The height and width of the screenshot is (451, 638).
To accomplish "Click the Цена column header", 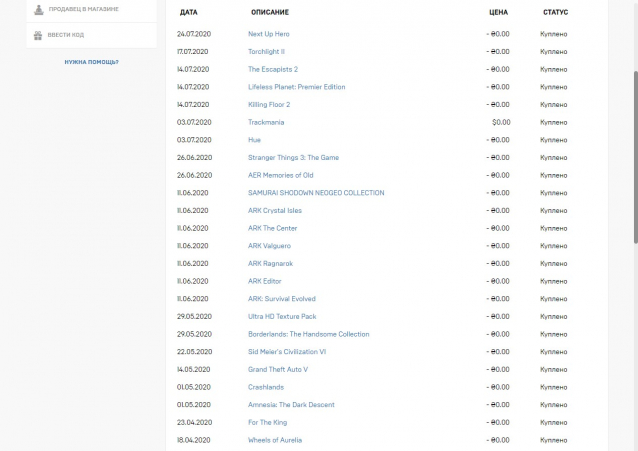I will tap(498, 12).
